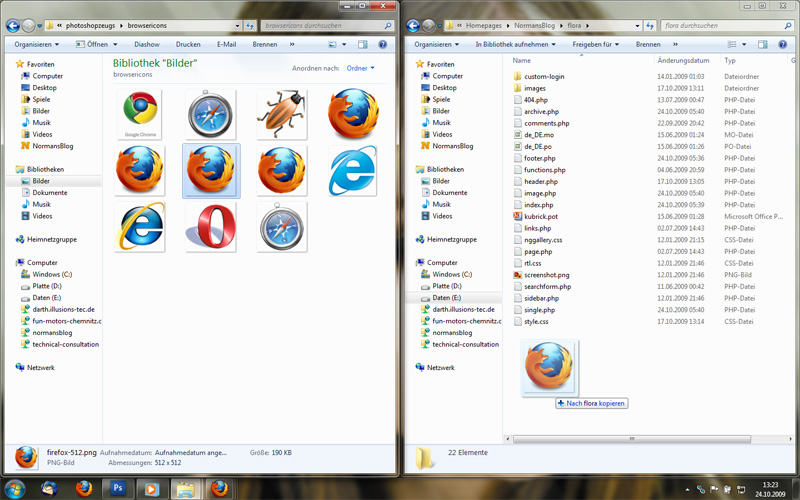This screenshot has width=800, height=500.
Task: Select Dokumente library in the left window
Action: coord(49,192)
